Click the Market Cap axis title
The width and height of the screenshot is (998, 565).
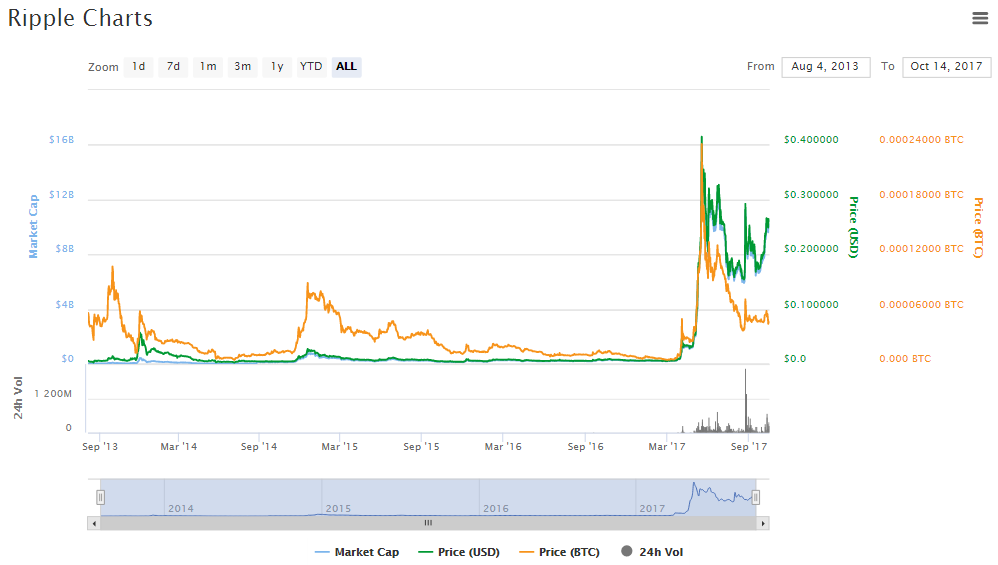tap(33, 227)
